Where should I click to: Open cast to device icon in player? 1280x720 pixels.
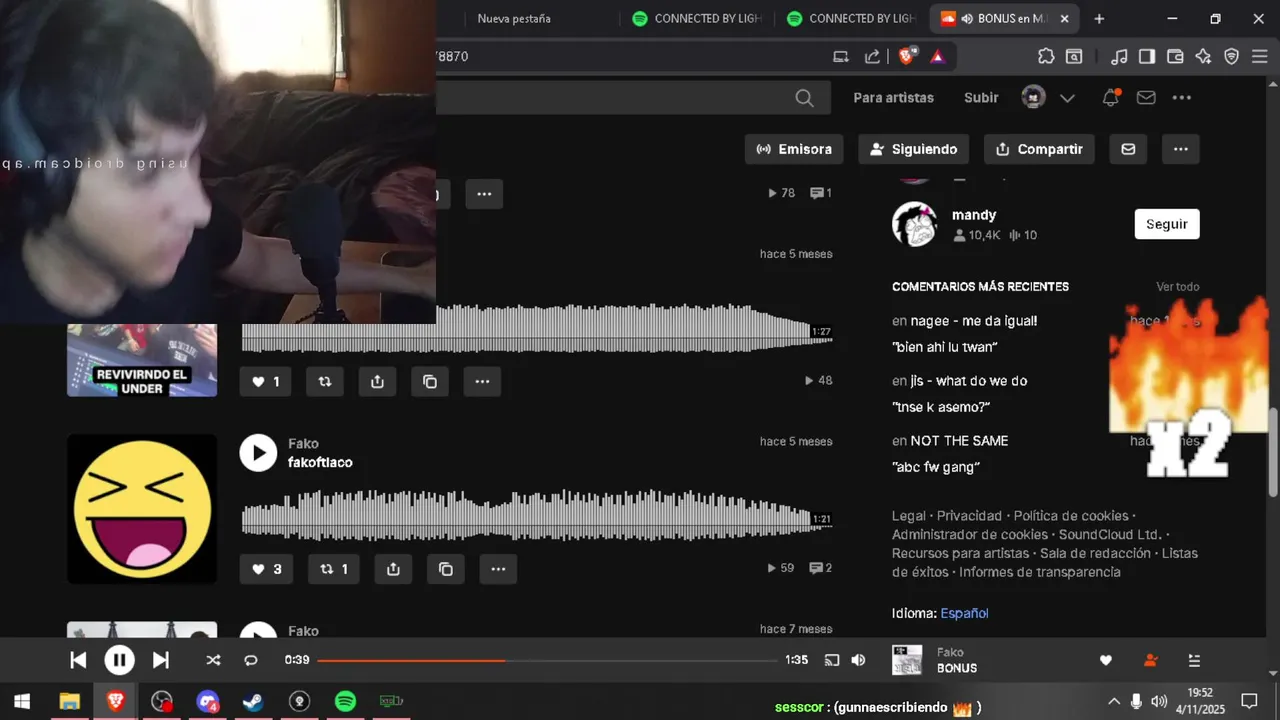pos(831,660)
